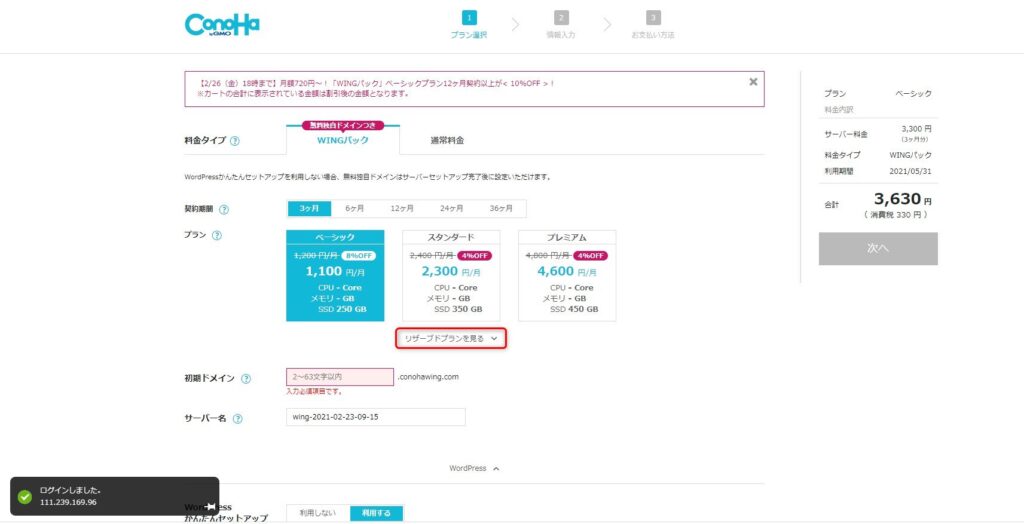Screen dimensions: 1024x524
Task: Click green check icon in login notification
Action: (x=25, y=497)
